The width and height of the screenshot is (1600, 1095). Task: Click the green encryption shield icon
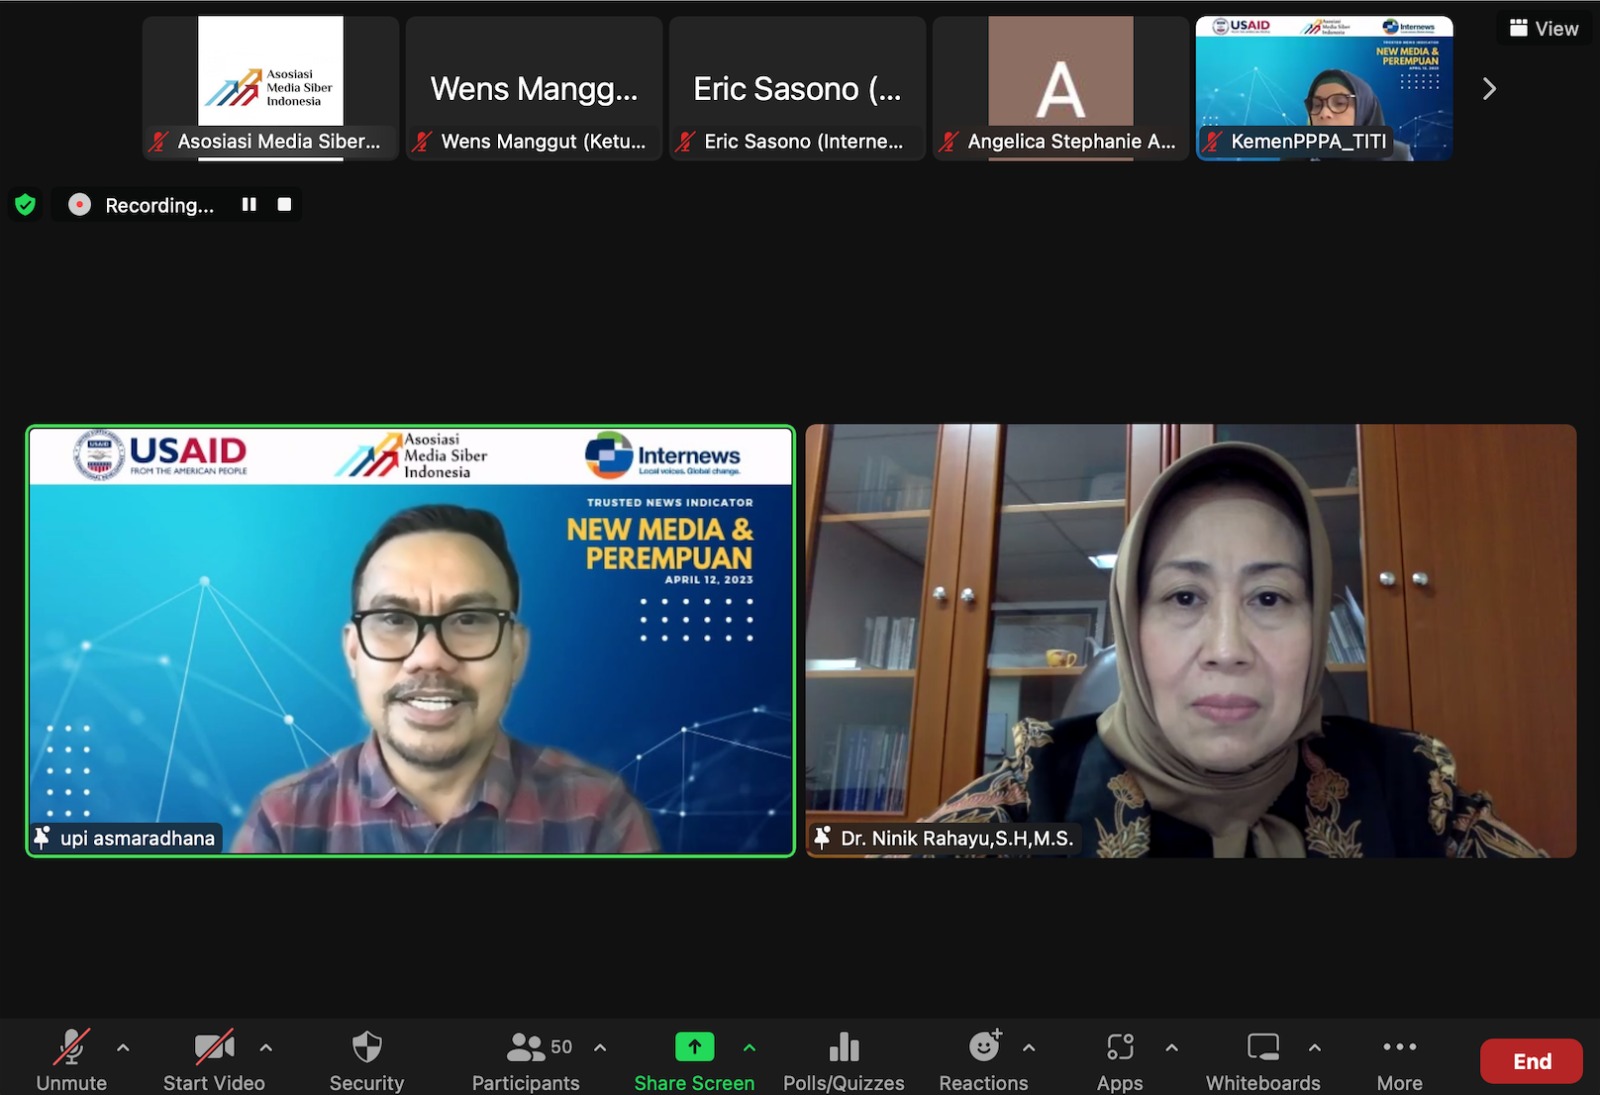[25, 205]
